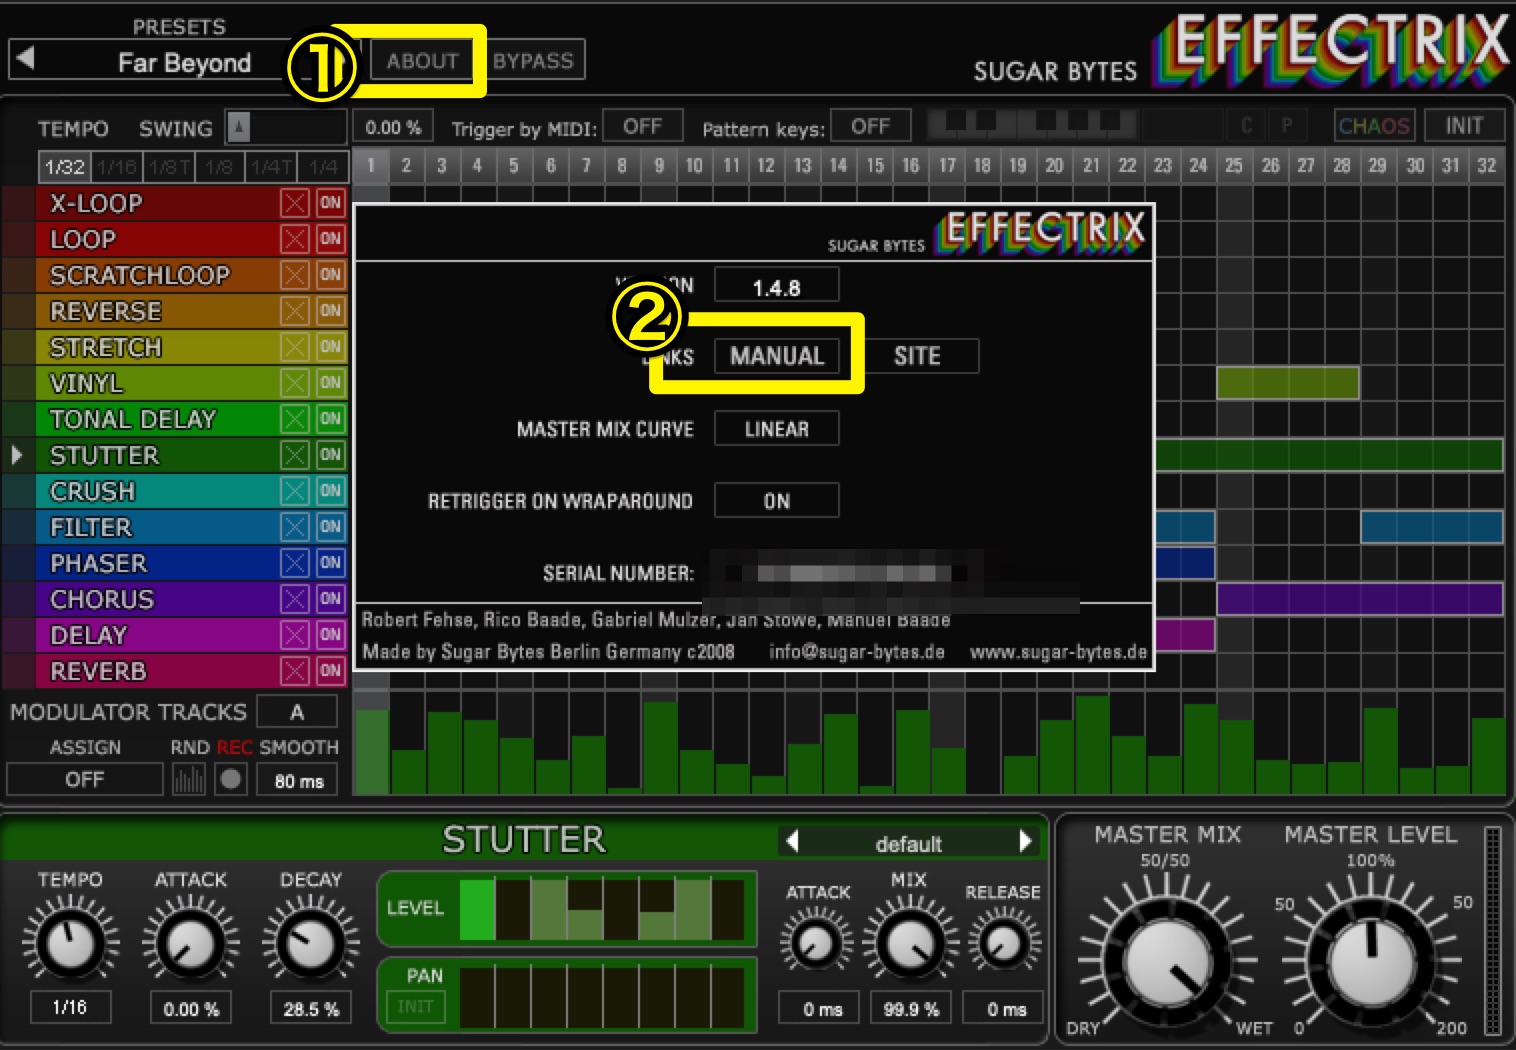The height and width of the screenshot is (1050, 1516).
Task: Toggle the ON switch for VINYL effect
Action: pos(330,383)
